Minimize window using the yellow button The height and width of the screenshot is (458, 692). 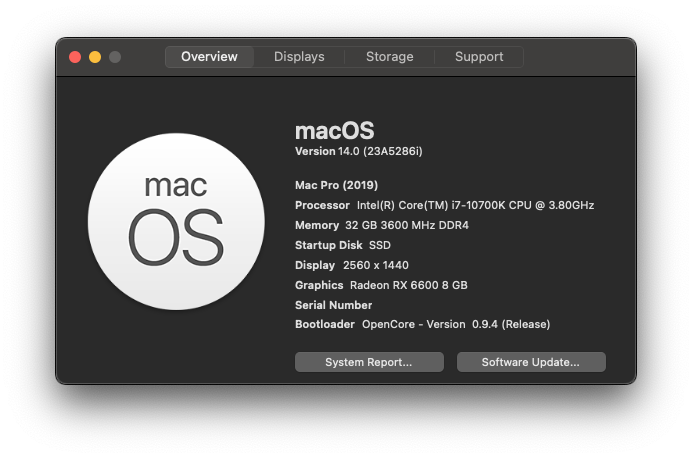[x=95, y=57]
